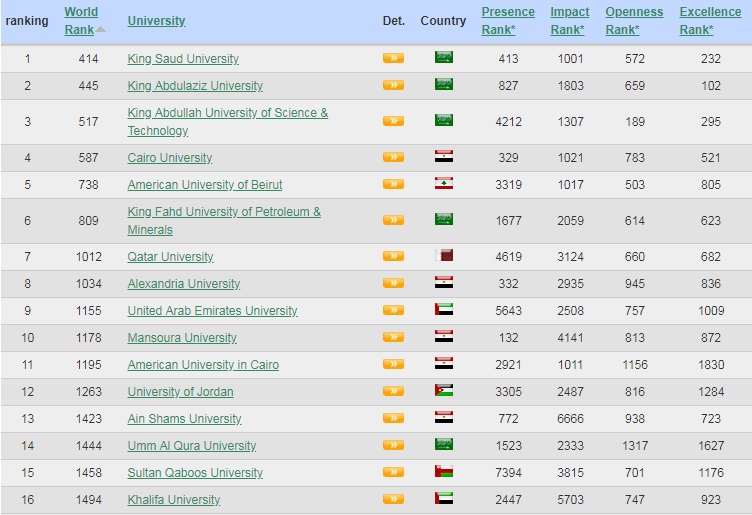Click University column header link

[156, 21]
